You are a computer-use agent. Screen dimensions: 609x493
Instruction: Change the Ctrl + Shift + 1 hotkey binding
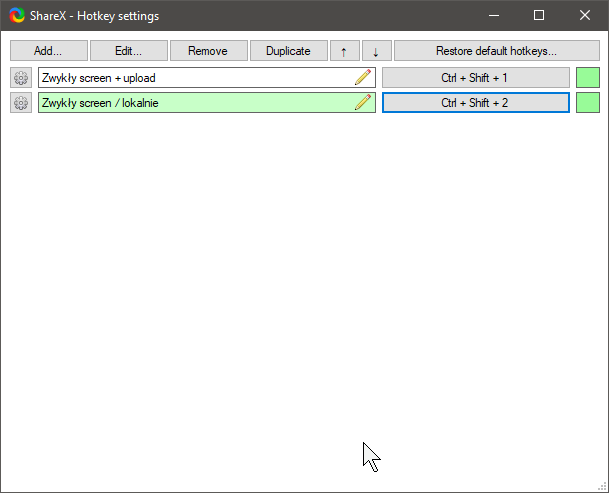click(x=475, y=78)
